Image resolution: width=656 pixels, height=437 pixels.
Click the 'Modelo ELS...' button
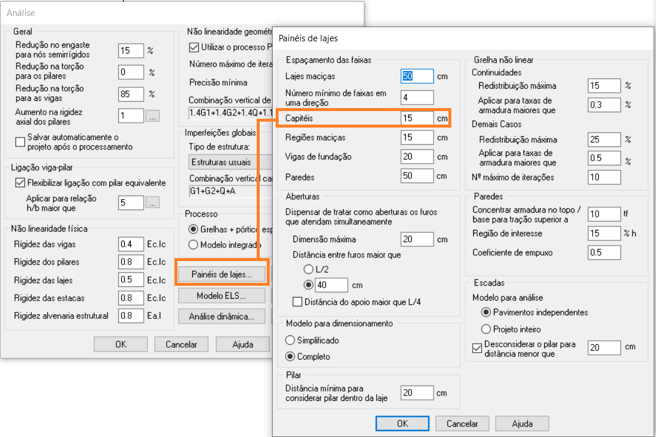click(x=220, y=296)
